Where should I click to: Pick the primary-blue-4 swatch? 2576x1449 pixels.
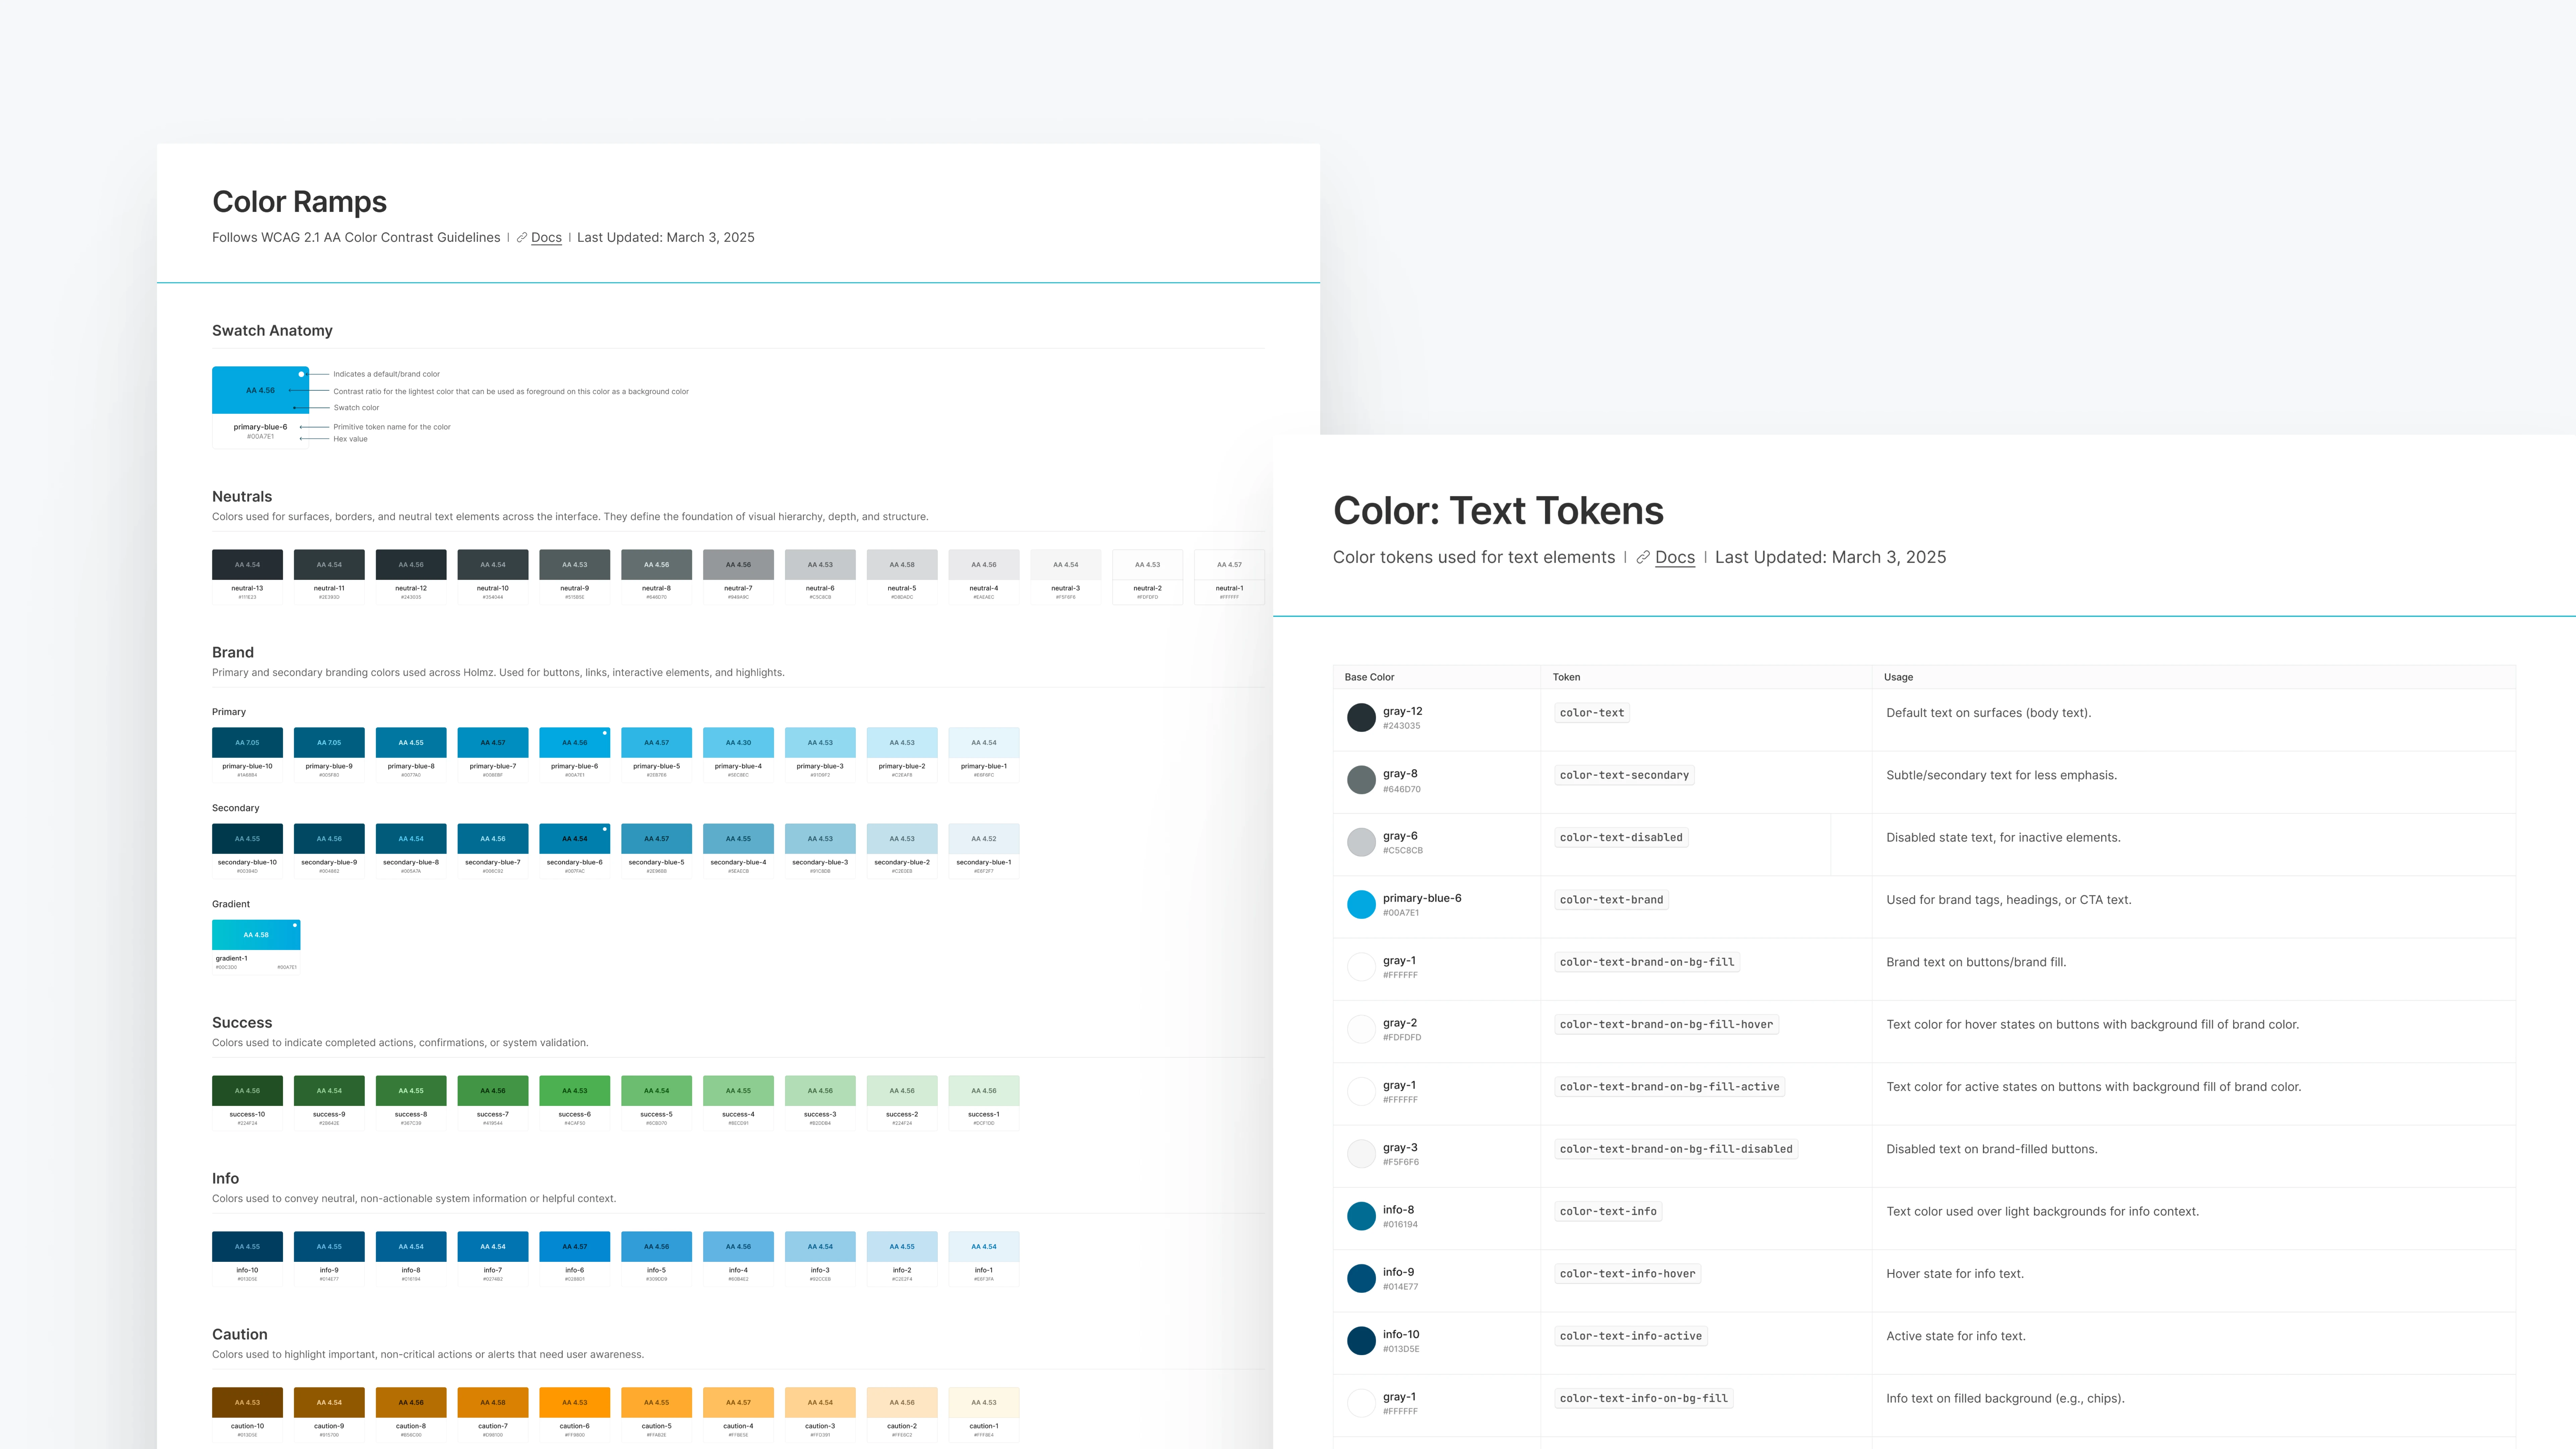pos(738,755)
